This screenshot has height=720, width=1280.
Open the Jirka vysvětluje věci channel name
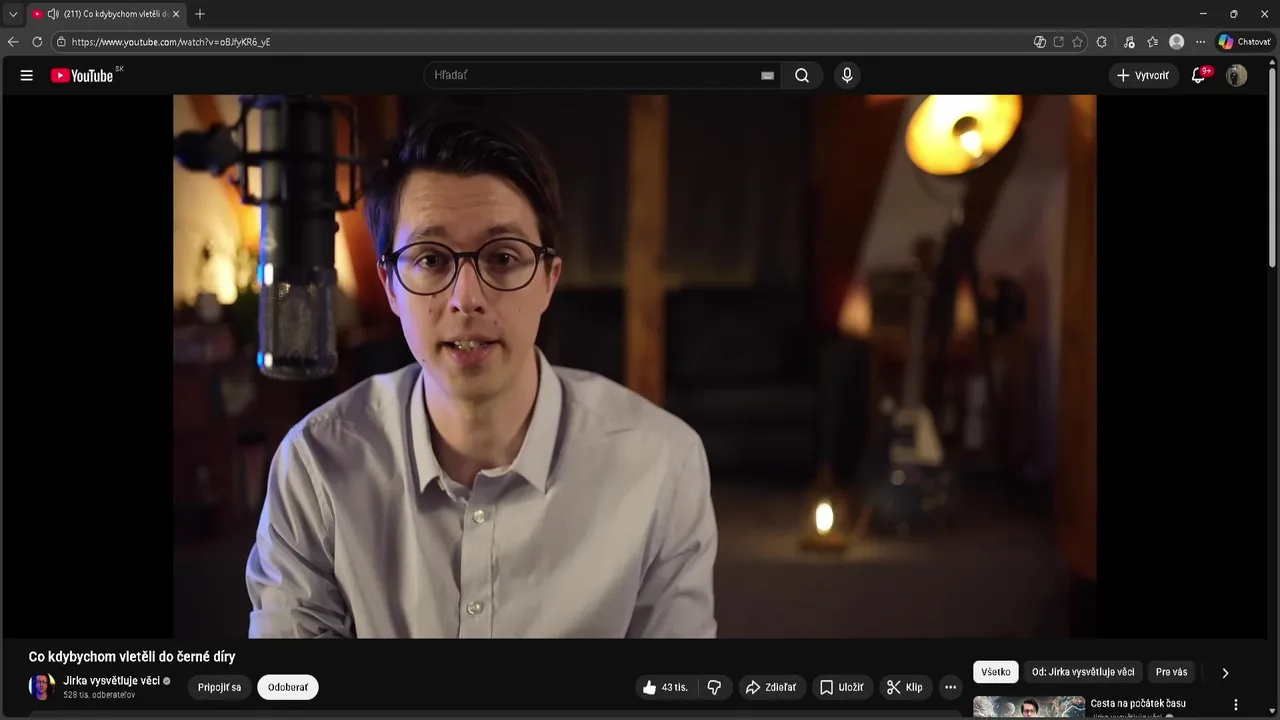coord(111,681)
